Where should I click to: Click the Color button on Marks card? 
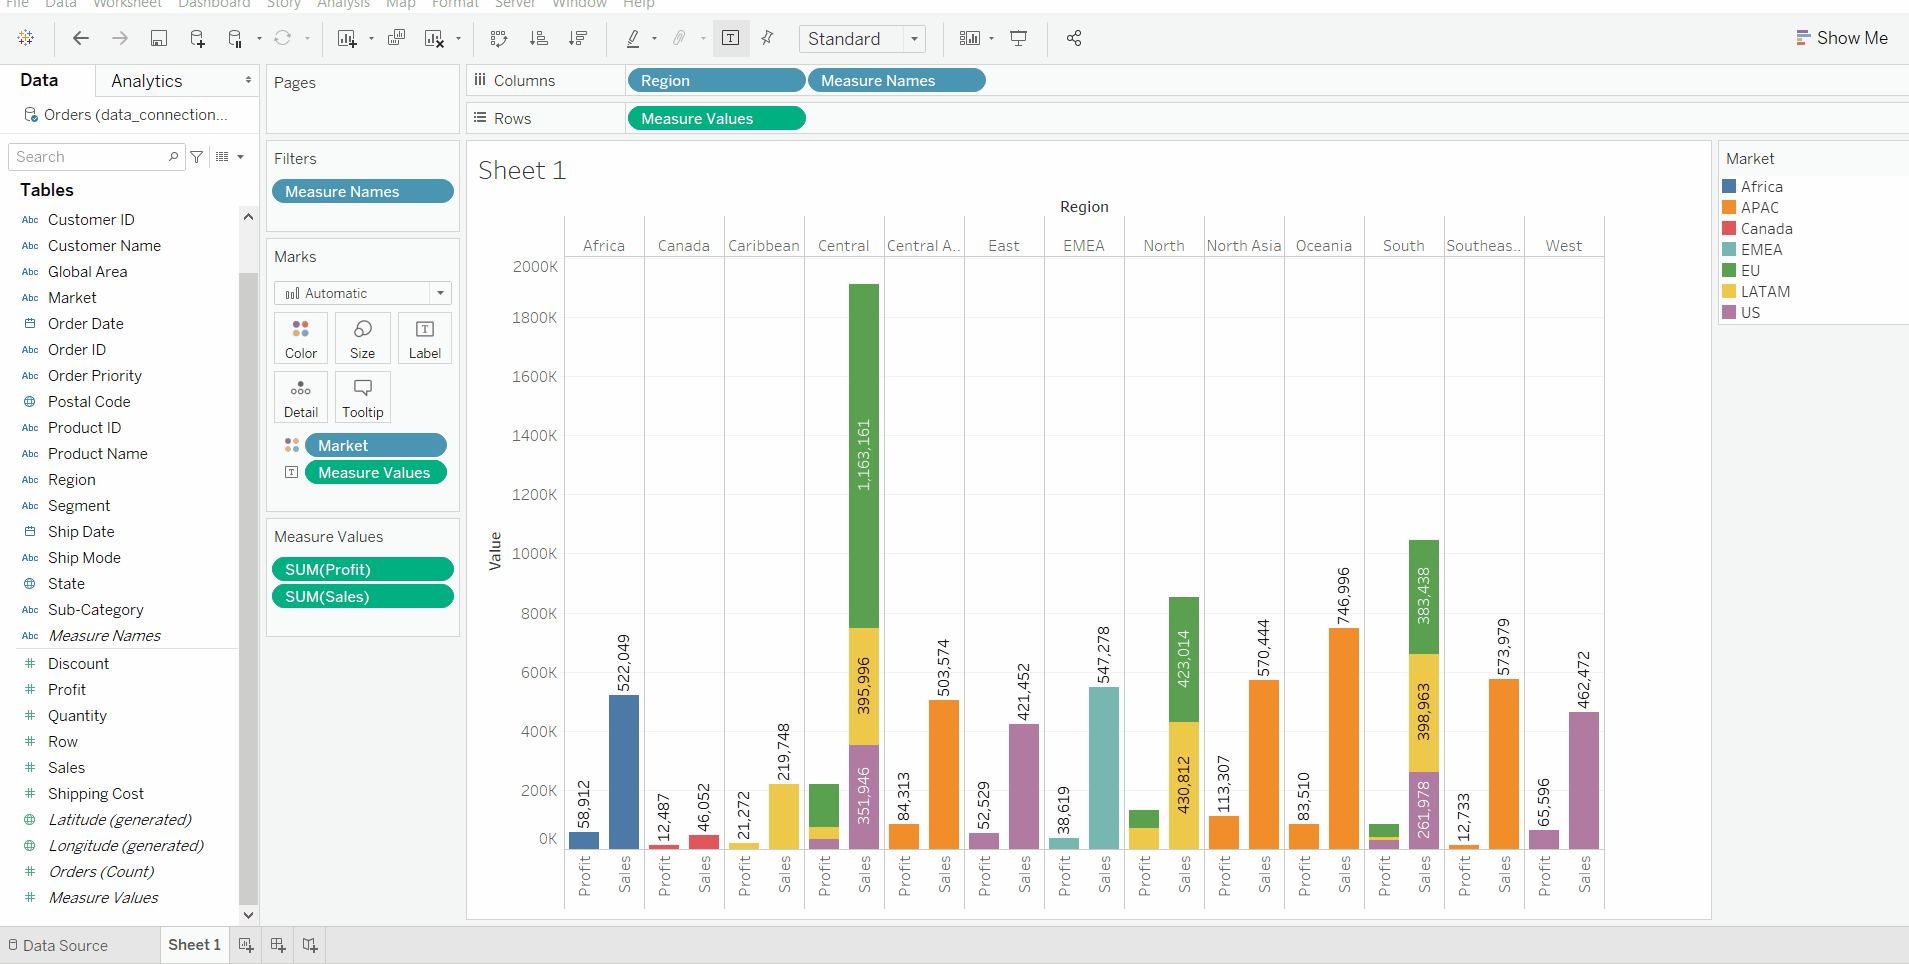[x=301, y=338]
